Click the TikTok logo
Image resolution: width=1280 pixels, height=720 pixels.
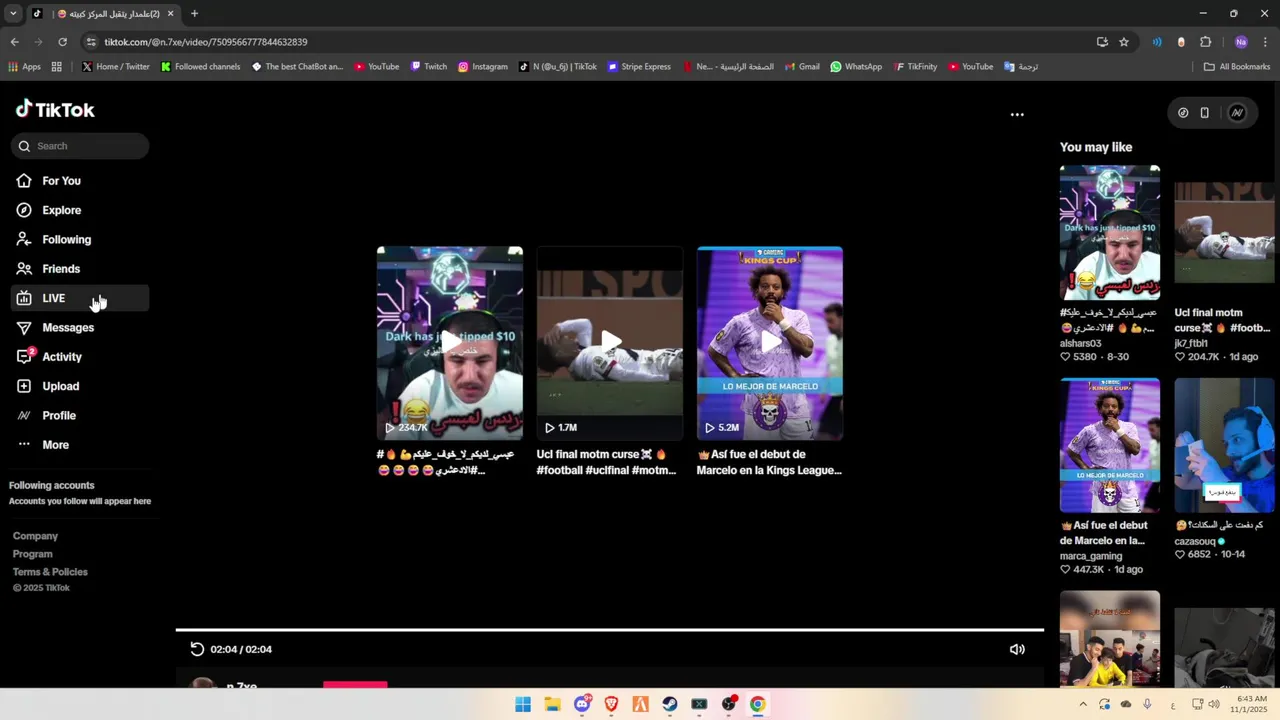point(55,109)
